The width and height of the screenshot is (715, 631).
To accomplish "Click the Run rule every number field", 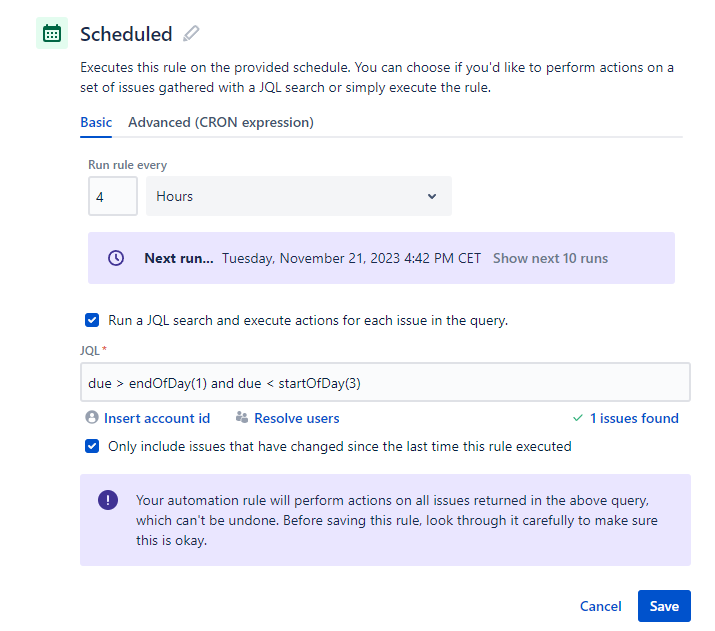I will point(112,196).
